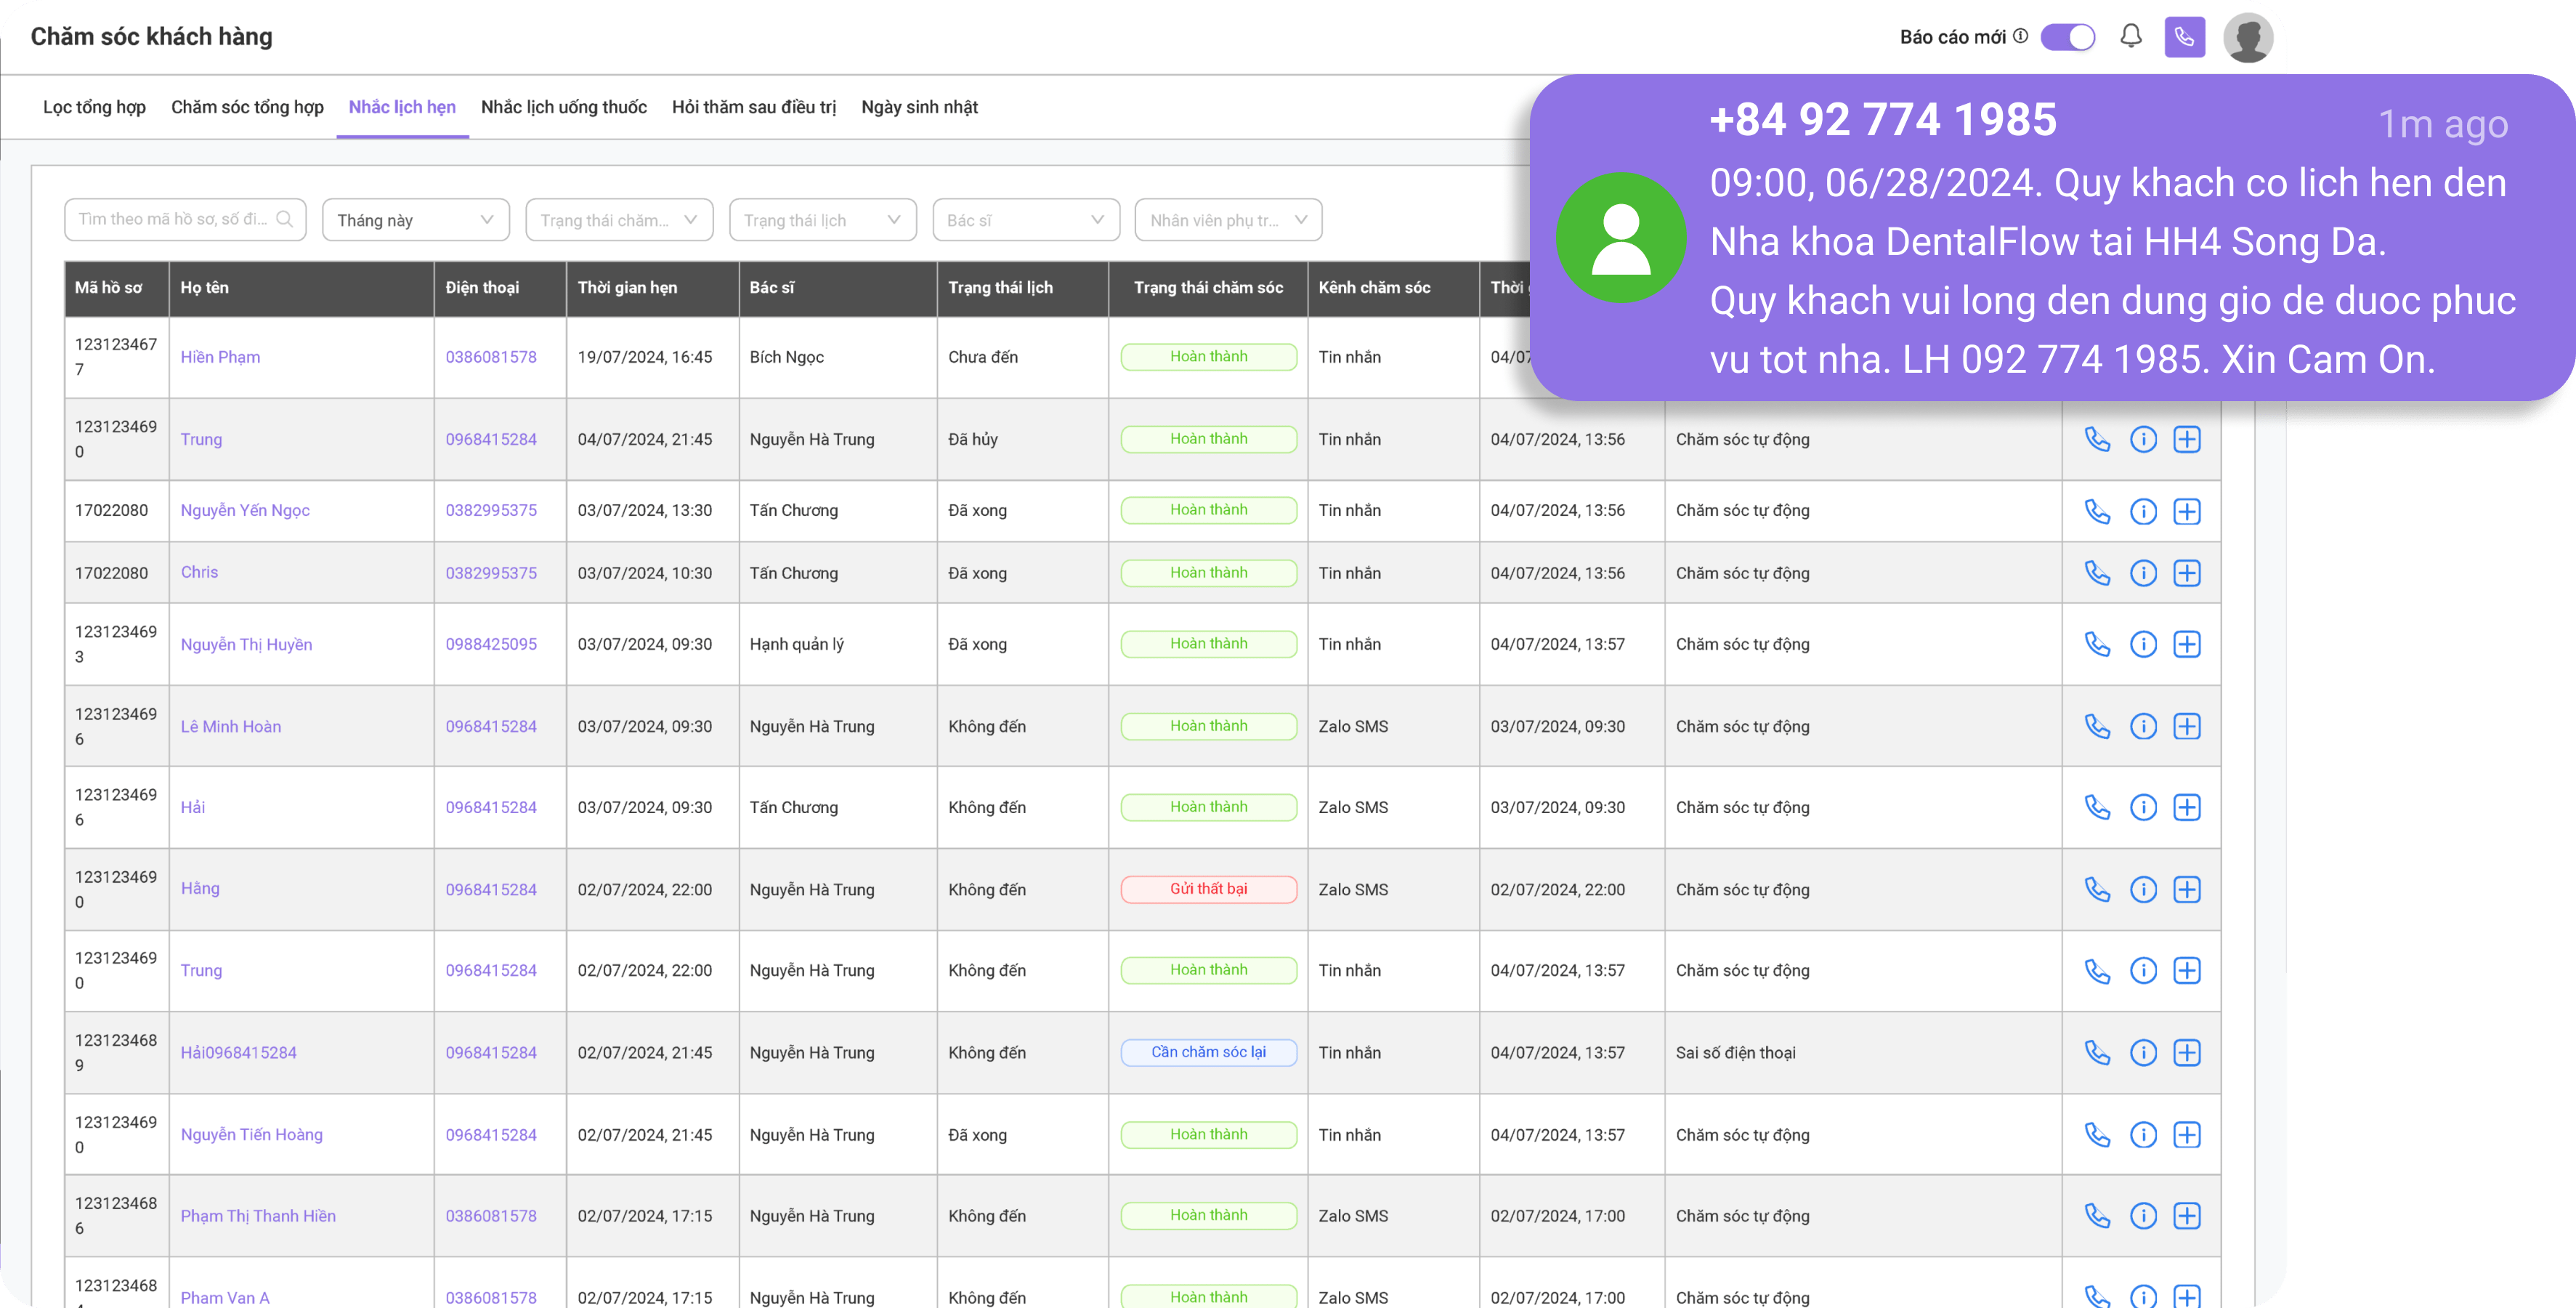Open the Tháng này dropdown
Image resolution: width=2576 pixels, height=1308 pixels.
click(415, 220)
